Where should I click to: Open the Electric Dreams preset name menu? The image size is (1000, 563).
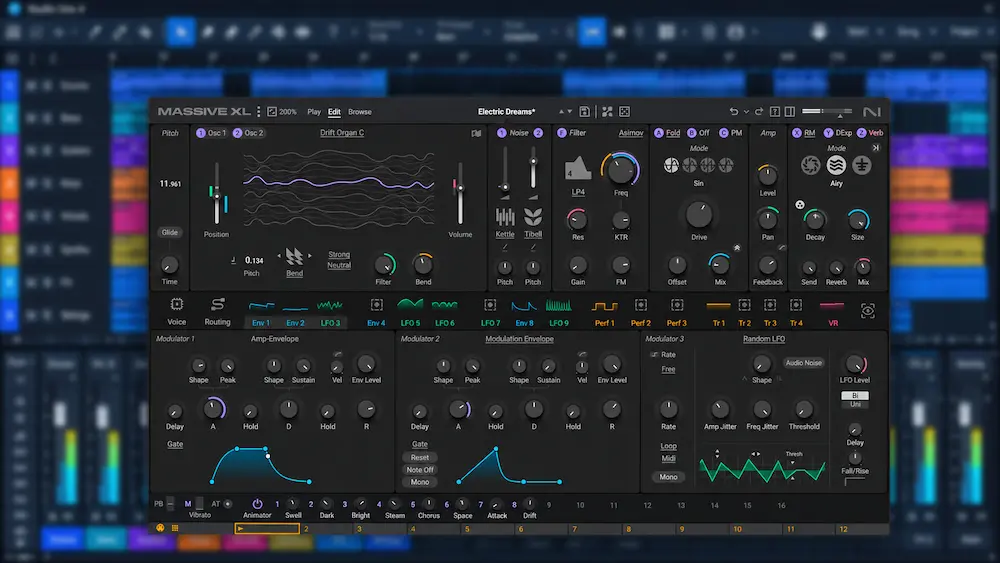click(507, 112)
